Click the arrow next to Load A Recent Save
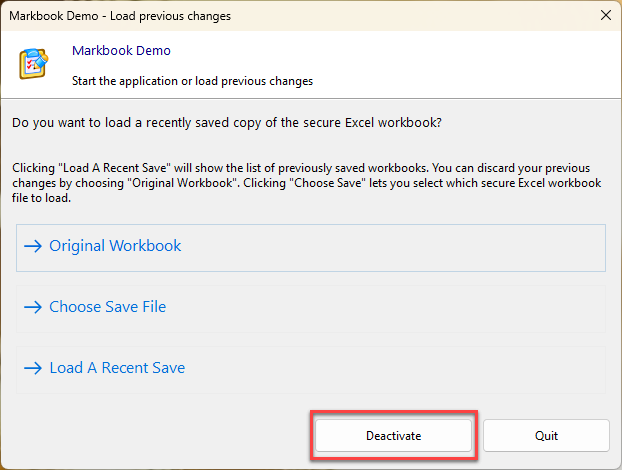Screen dimensions: 622x470 32,368
